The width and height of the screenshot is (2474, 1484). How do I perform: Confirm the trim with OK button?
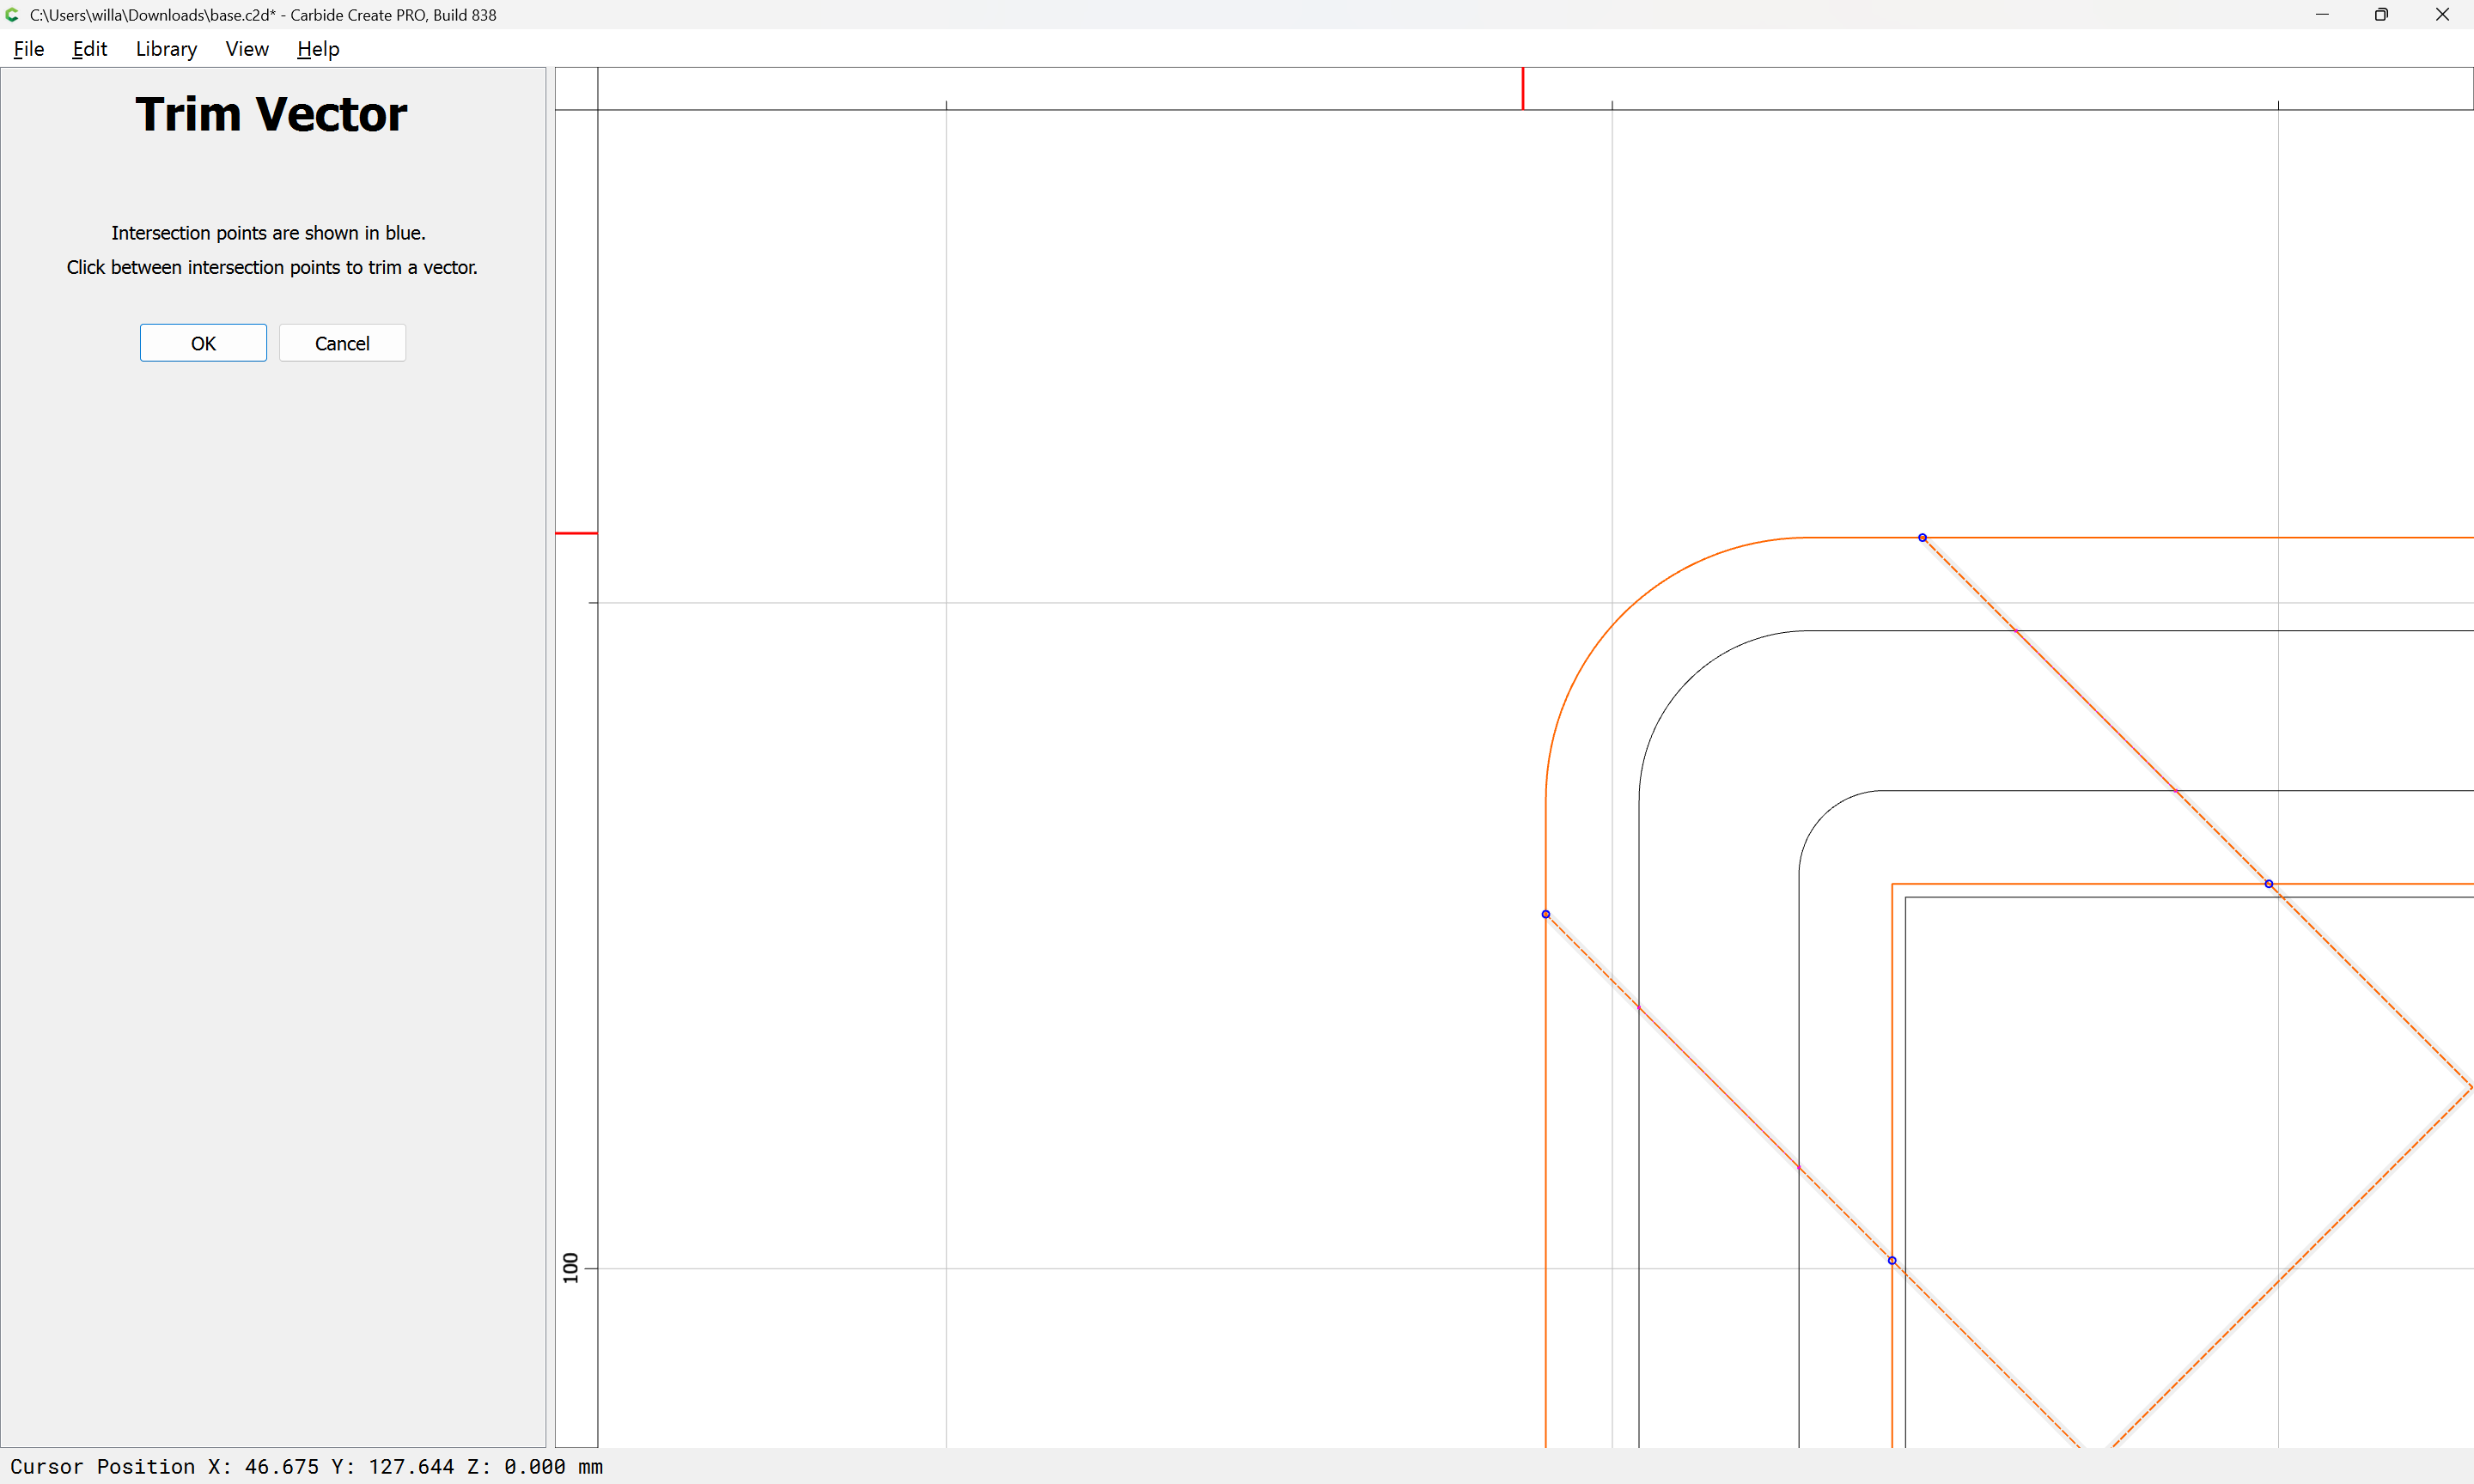coord(203,343)
